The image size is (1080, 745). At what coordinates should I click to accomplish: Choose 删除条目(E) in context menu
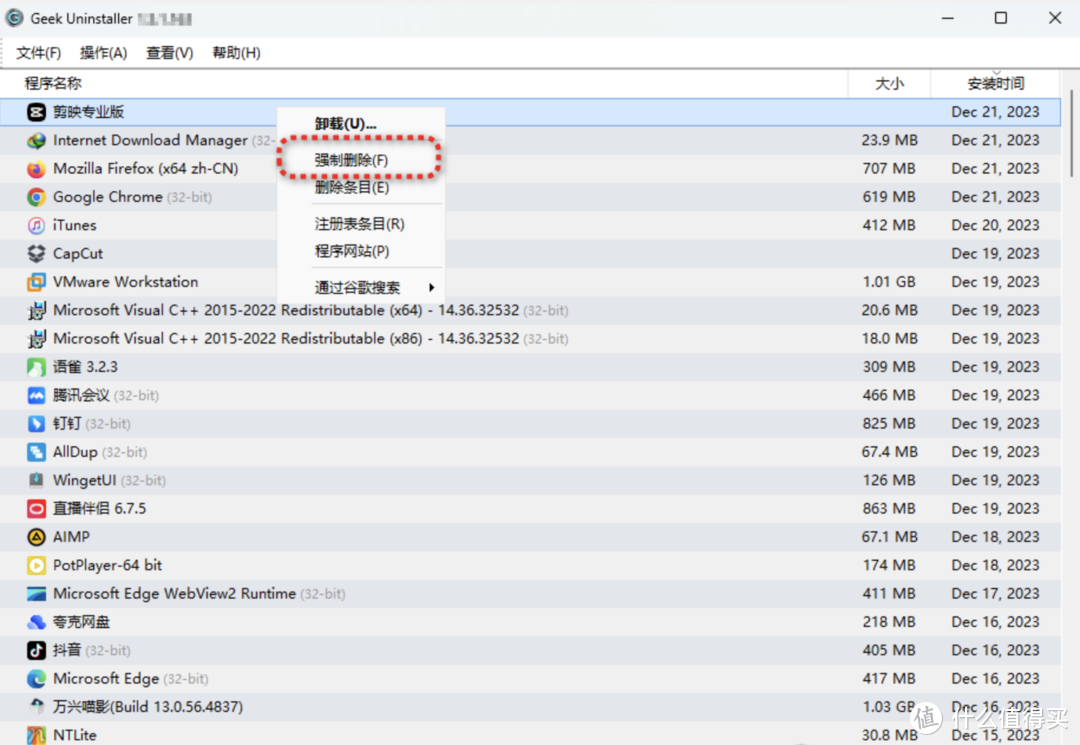pyautogui.click(x=352, y=187)
